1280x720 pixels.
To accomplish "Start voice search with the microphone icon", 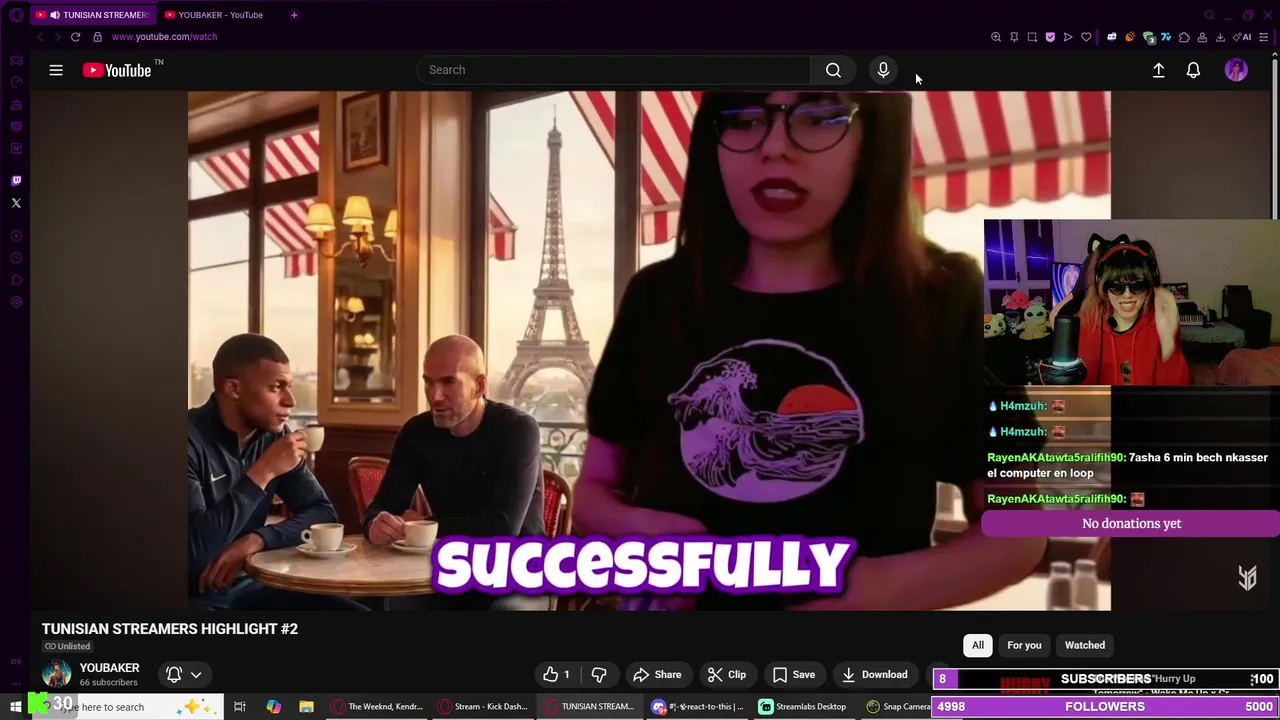I will (x=883, y=70).
